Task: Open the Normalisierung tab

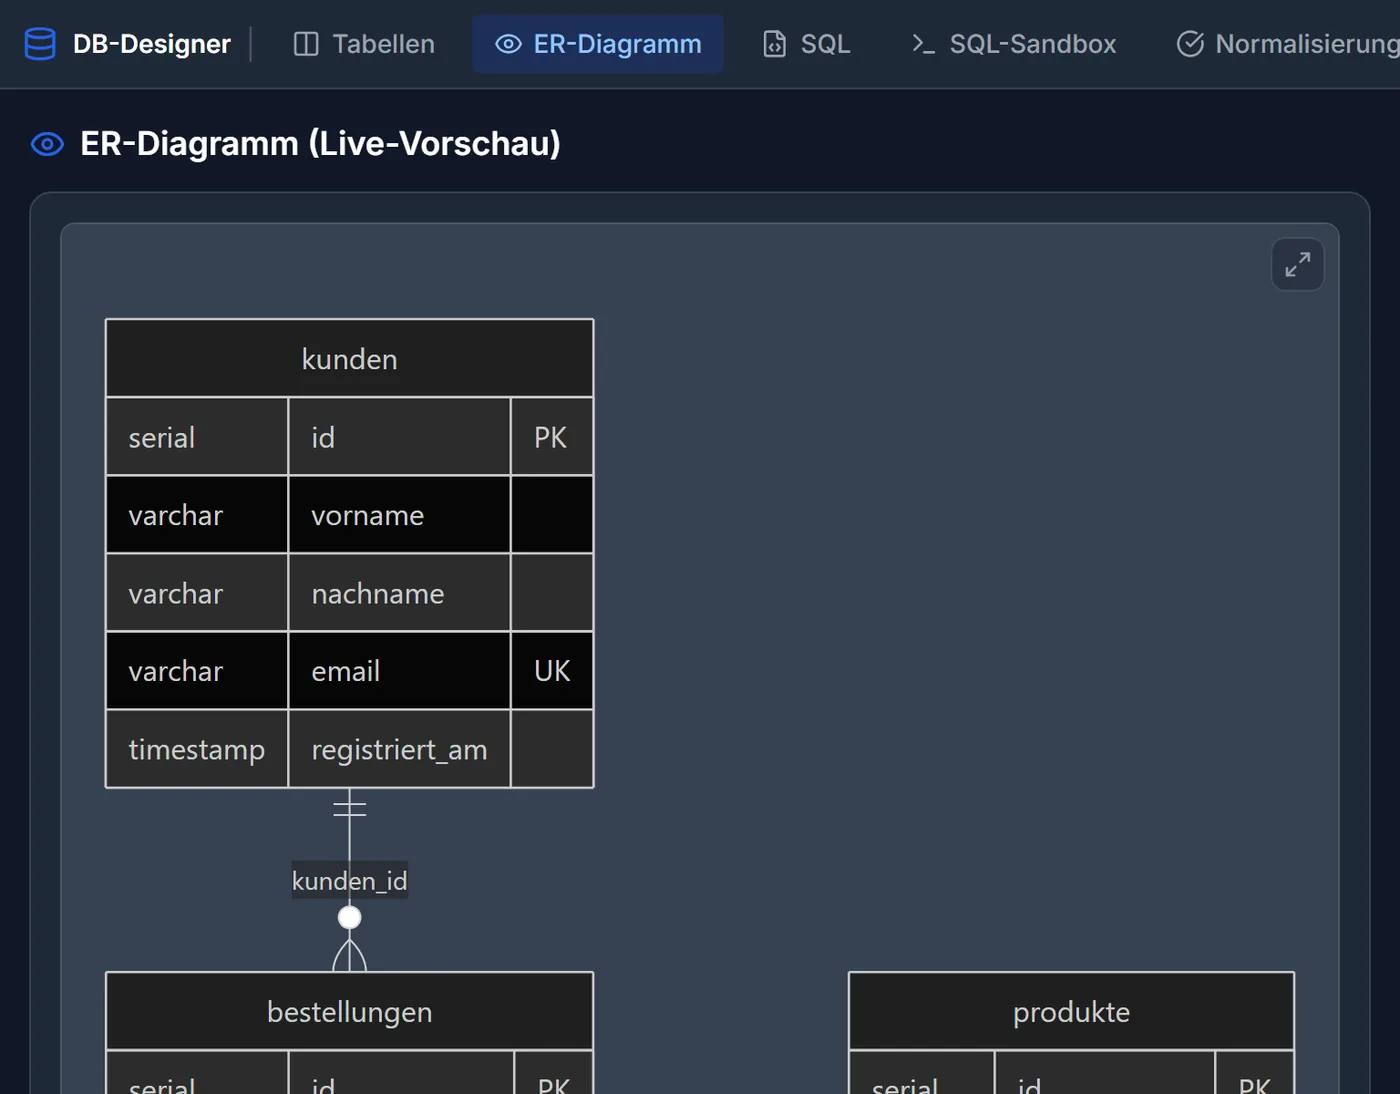Action: pos(1289,44)
